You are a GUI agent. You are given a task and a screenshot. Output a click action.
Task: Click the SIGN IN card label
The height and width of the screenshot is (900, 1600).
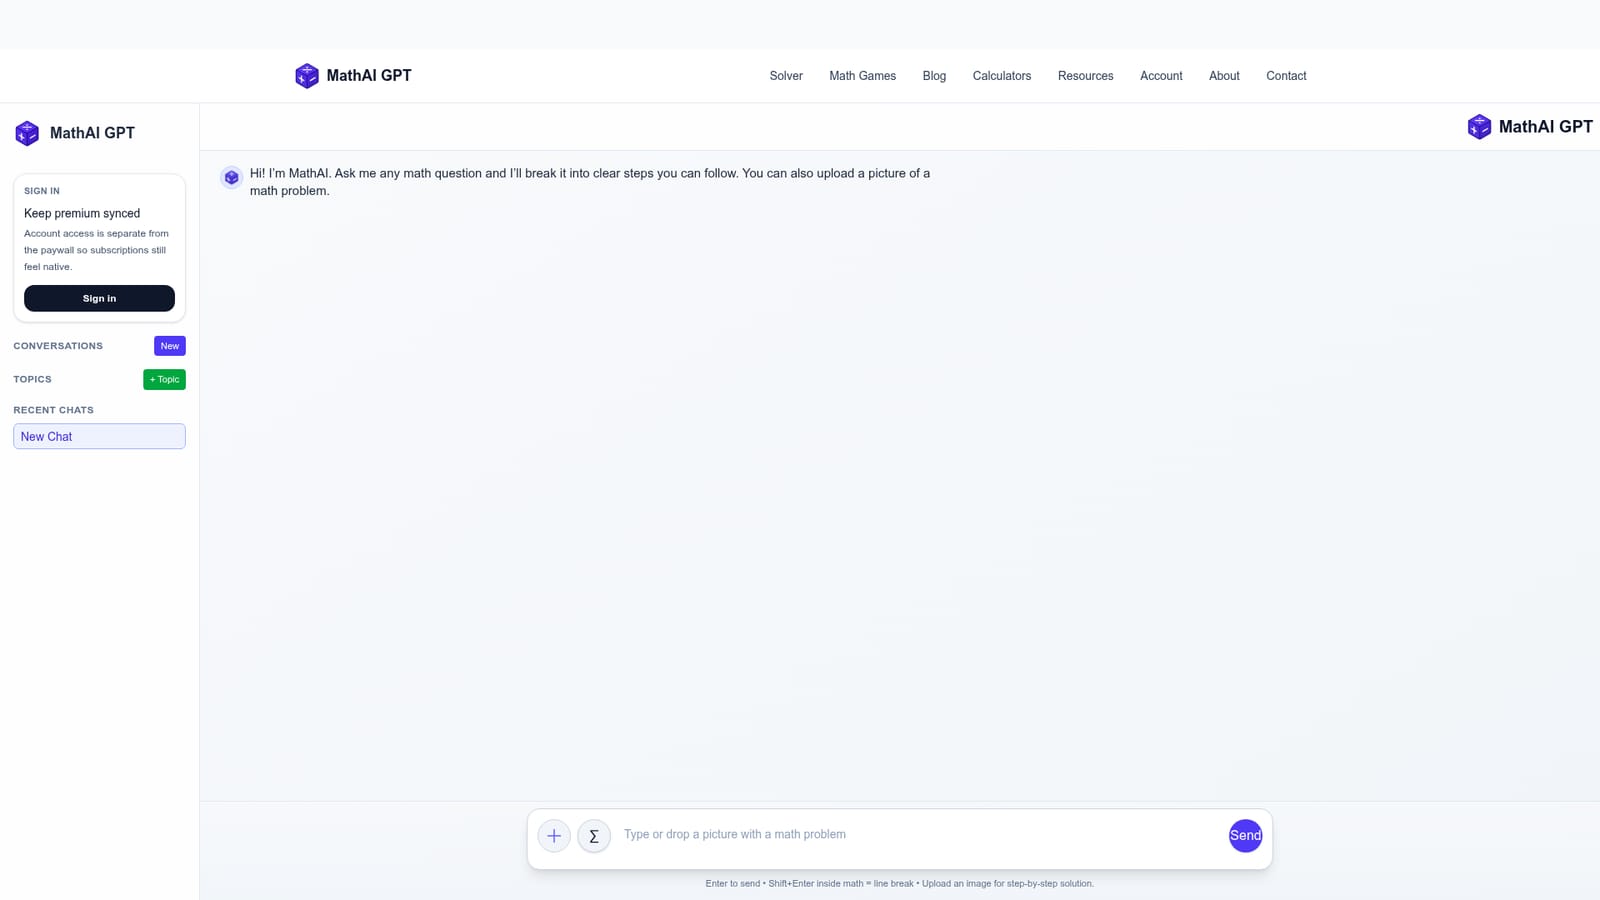(42, 191)
